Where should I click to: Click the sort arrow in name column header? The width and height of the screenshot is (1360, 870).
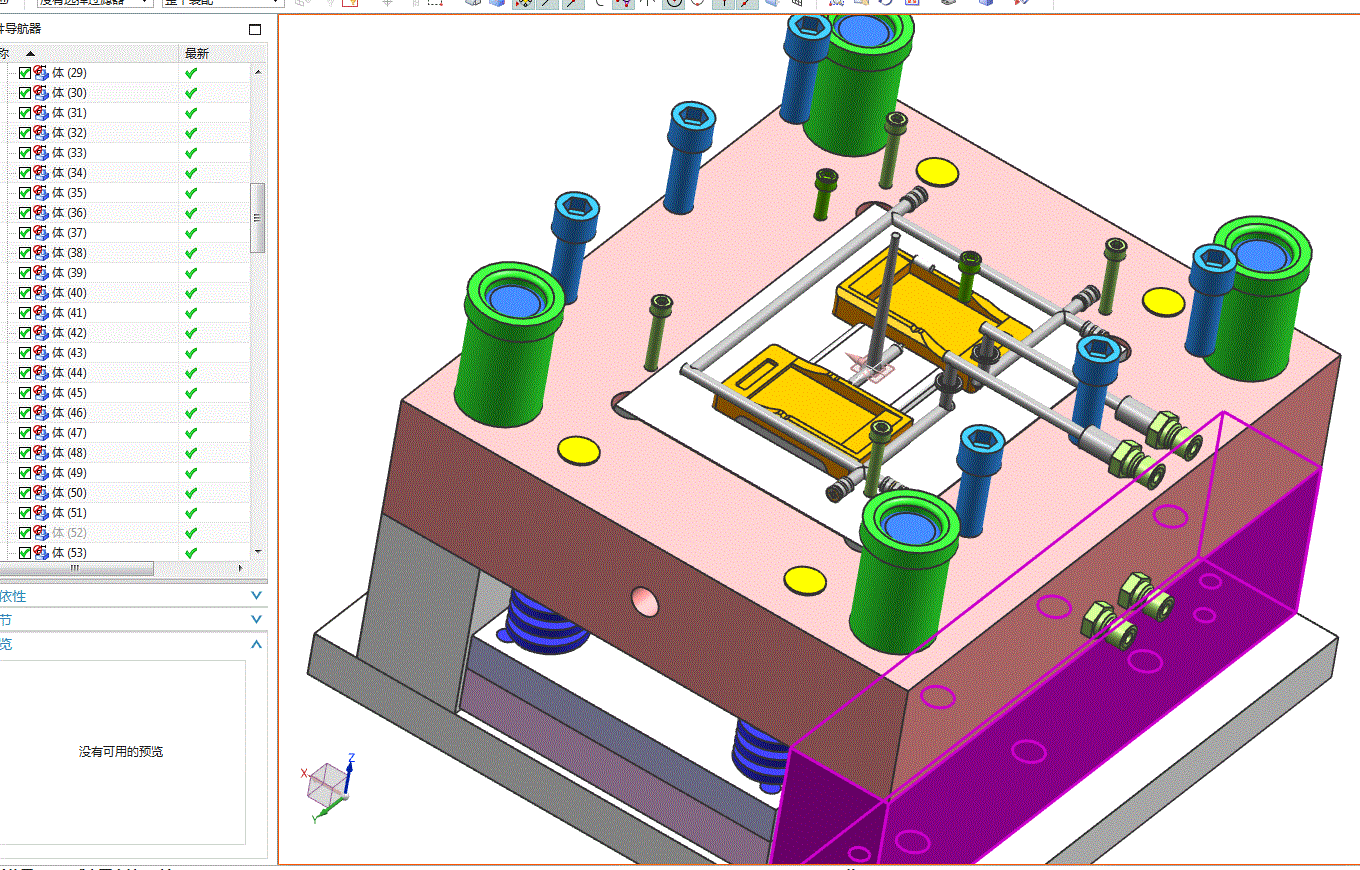point(30,53)
